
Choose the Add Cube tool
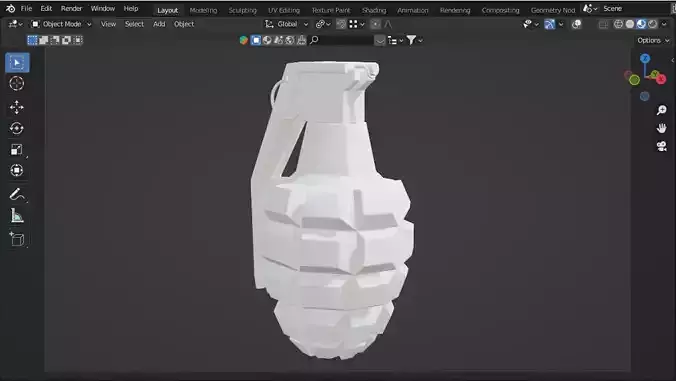(17, 239)
